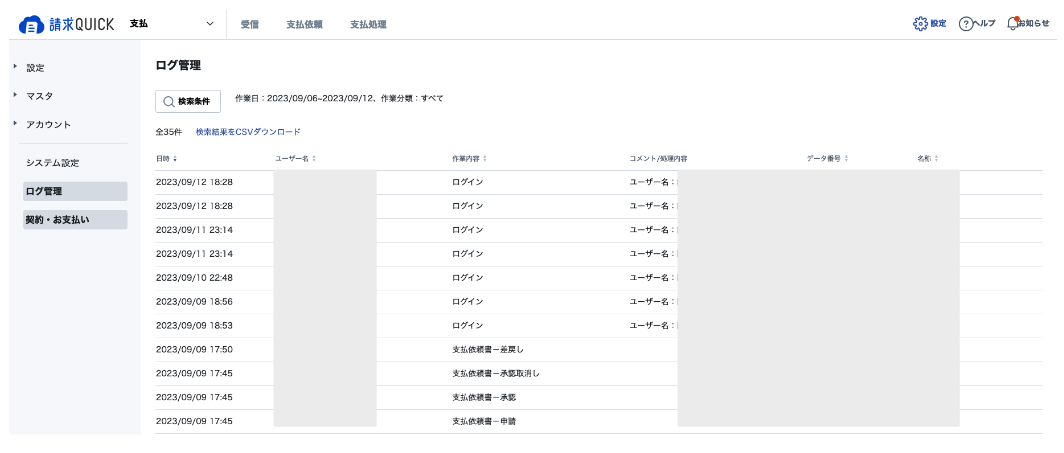Open the ヘルプ question mark icon

(x=976, y=24)
